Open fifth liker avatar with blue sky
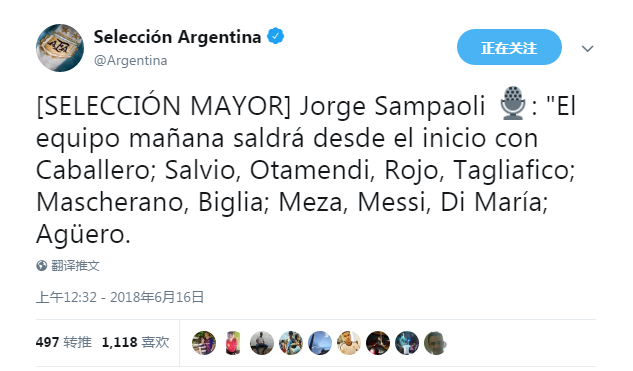633x371 pixels. (x=320, y=343)
